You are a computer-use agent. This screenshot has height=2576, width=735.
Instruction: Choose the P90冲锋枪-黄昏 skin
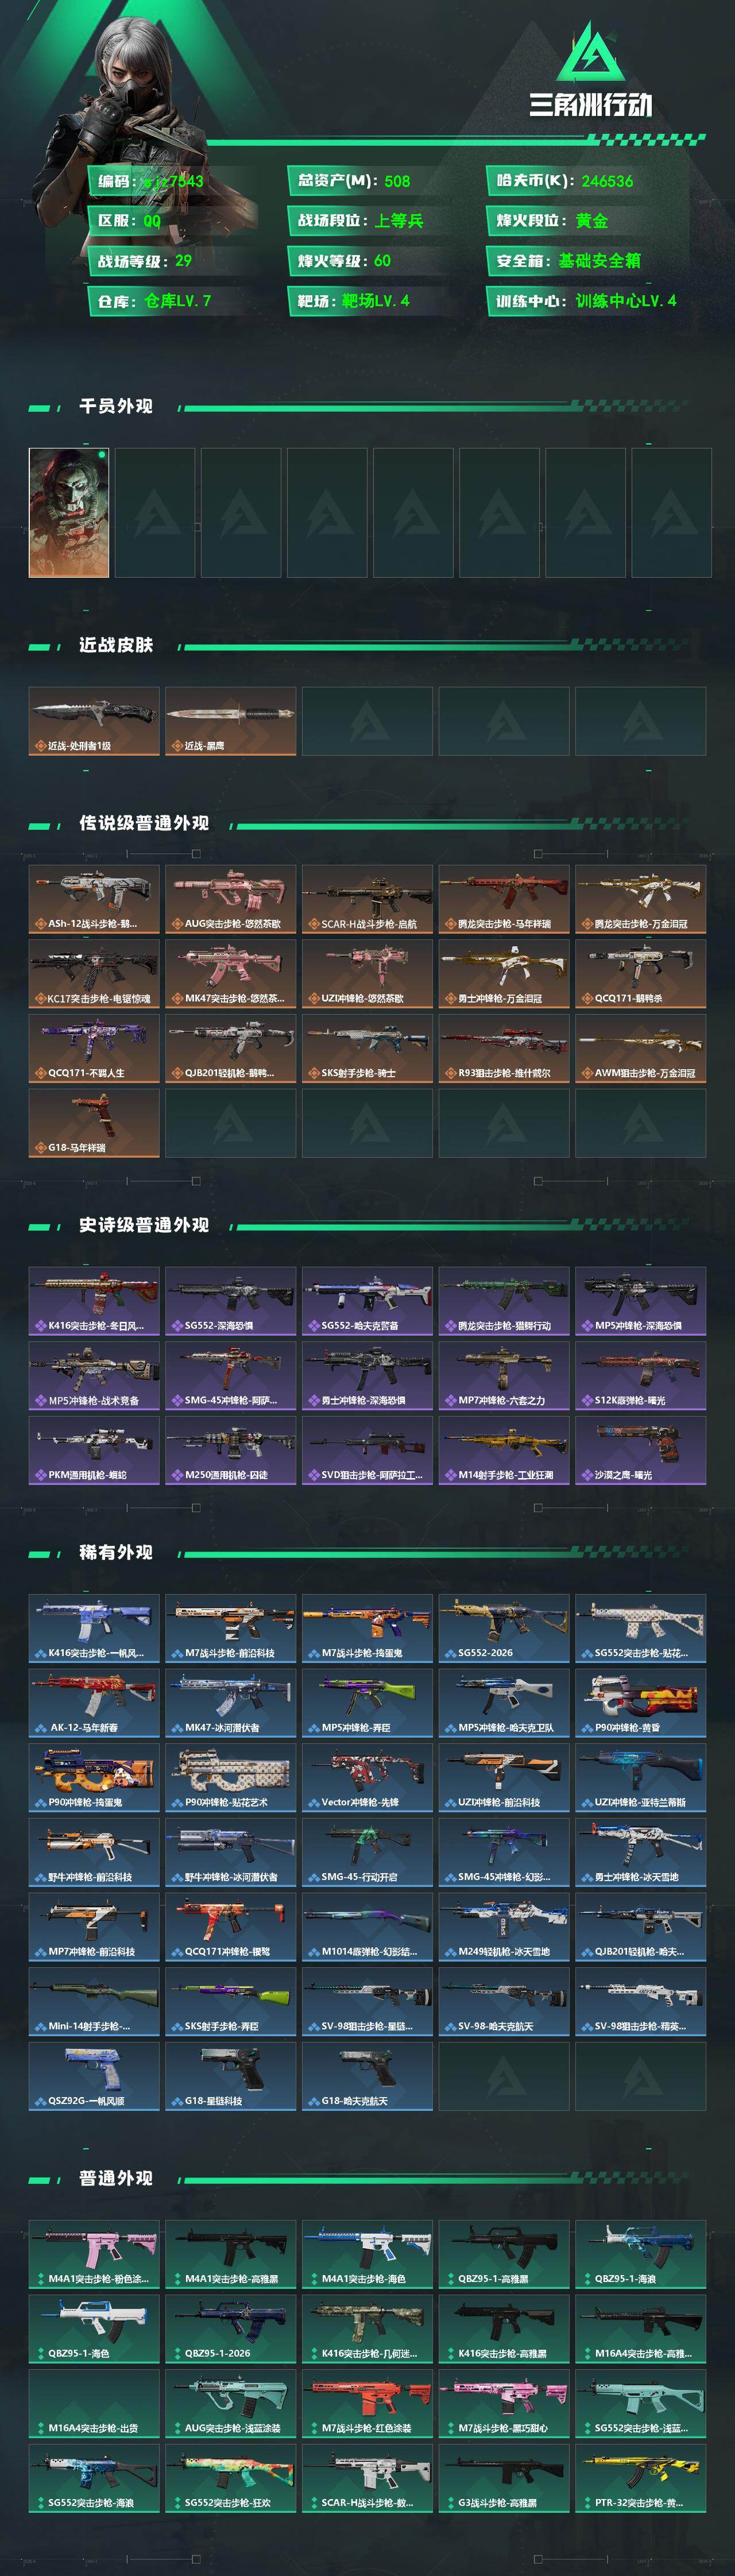[x=641, y=1703]
